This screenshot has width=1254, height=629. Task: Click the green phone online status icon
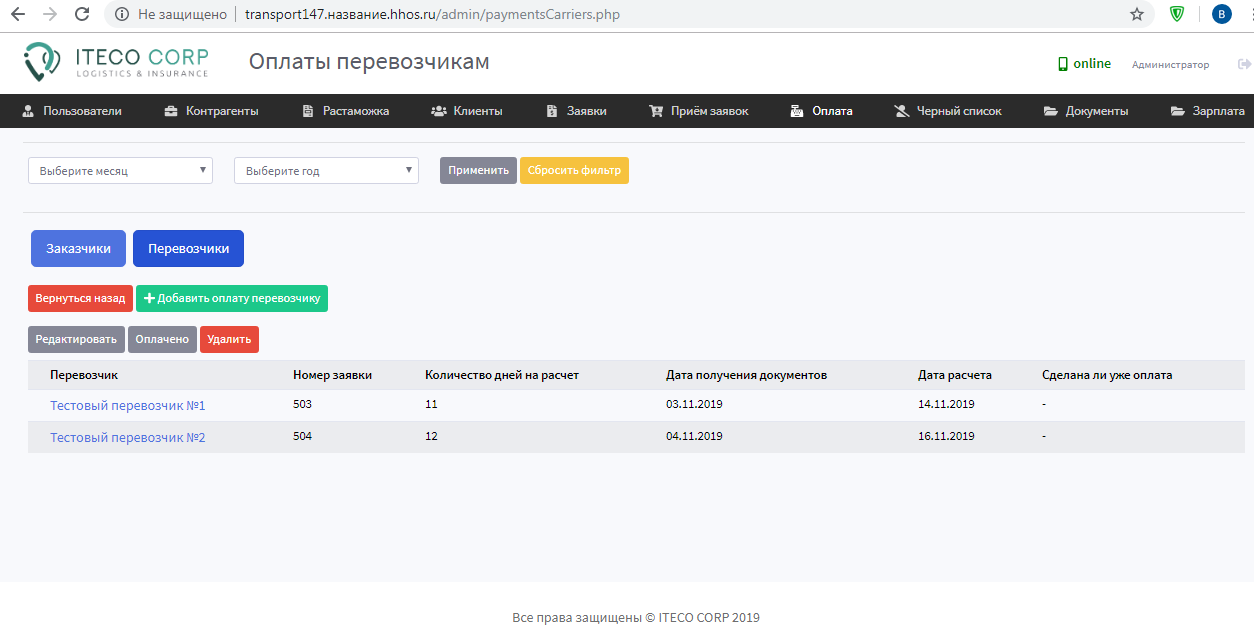coord(1063,64)
